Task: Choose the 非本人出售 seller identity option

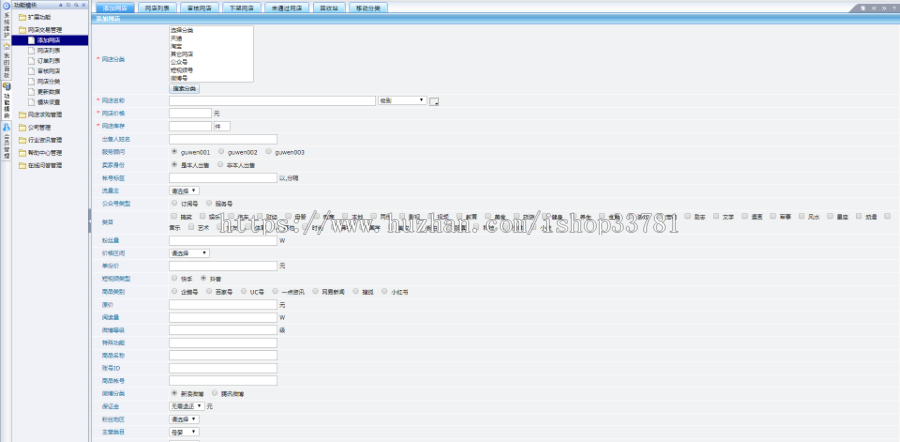Action: point(221,165)
